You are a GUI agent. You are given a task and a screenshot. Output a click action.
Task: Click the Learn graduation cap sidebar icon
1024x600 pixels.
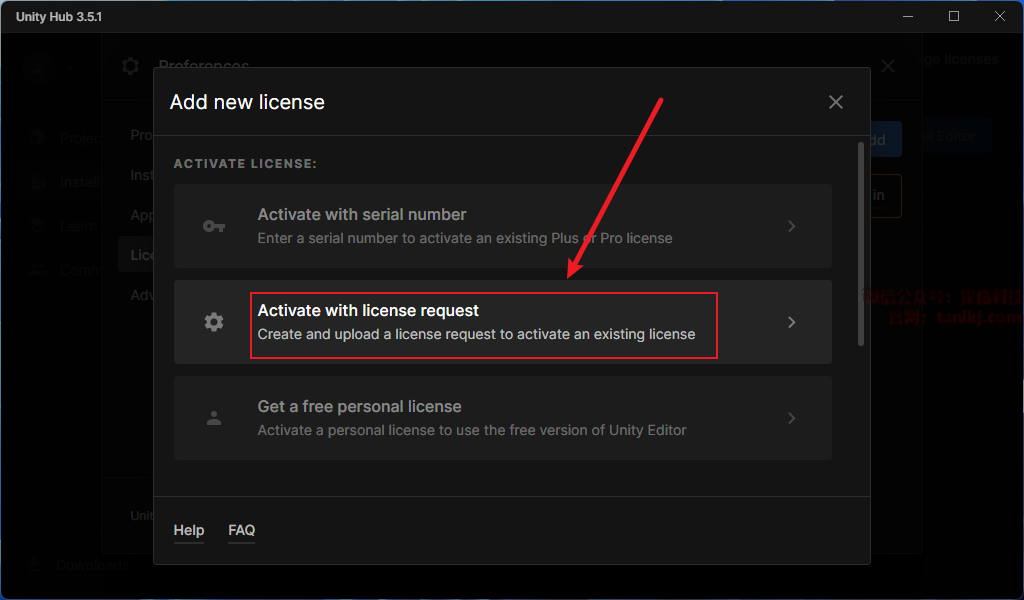(38, 226)
